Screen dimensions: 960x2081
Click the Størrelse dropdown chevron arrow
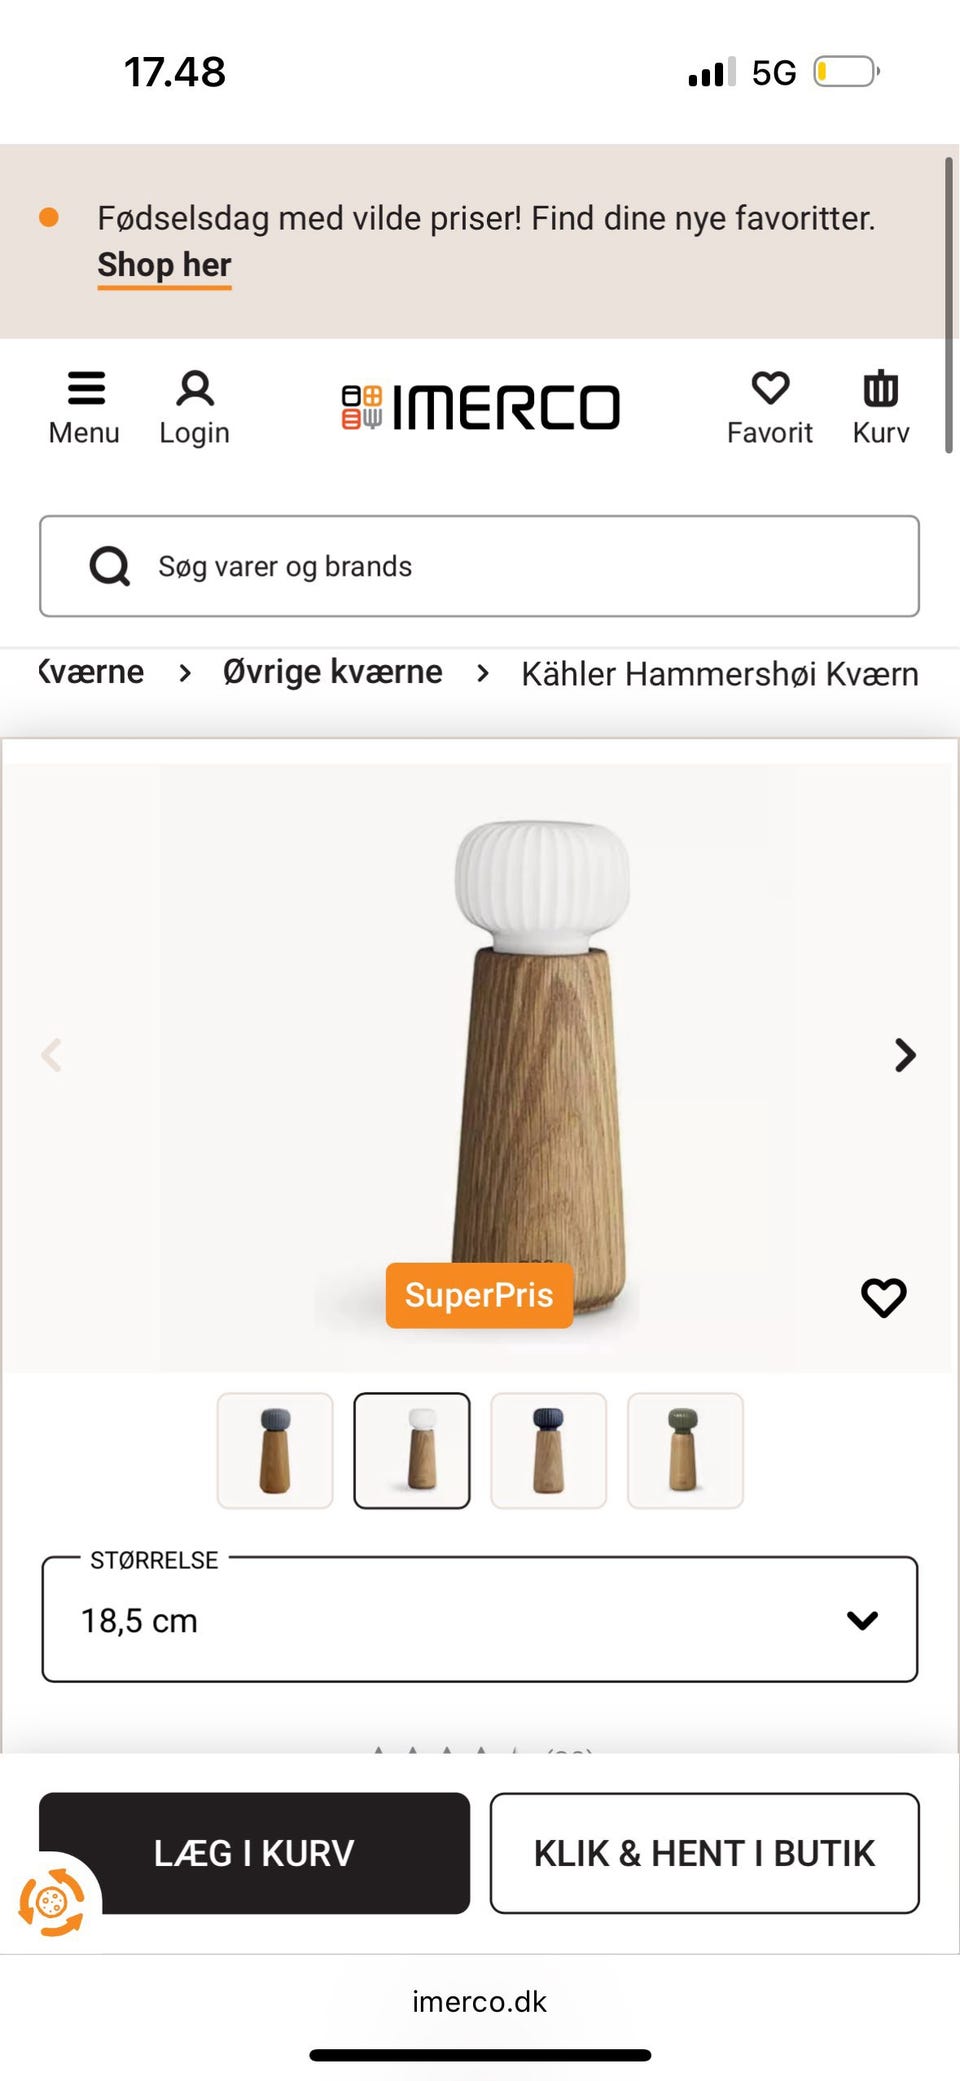coord(862,1620)
